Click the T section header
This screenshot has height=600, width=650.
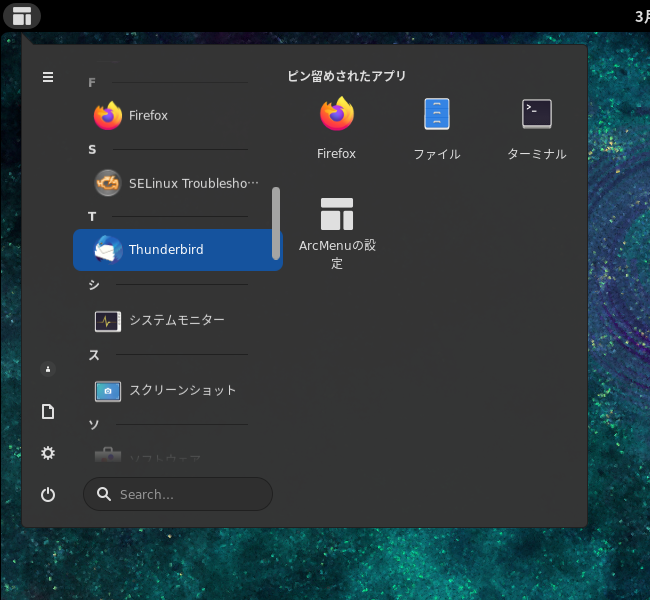point(92,216)
